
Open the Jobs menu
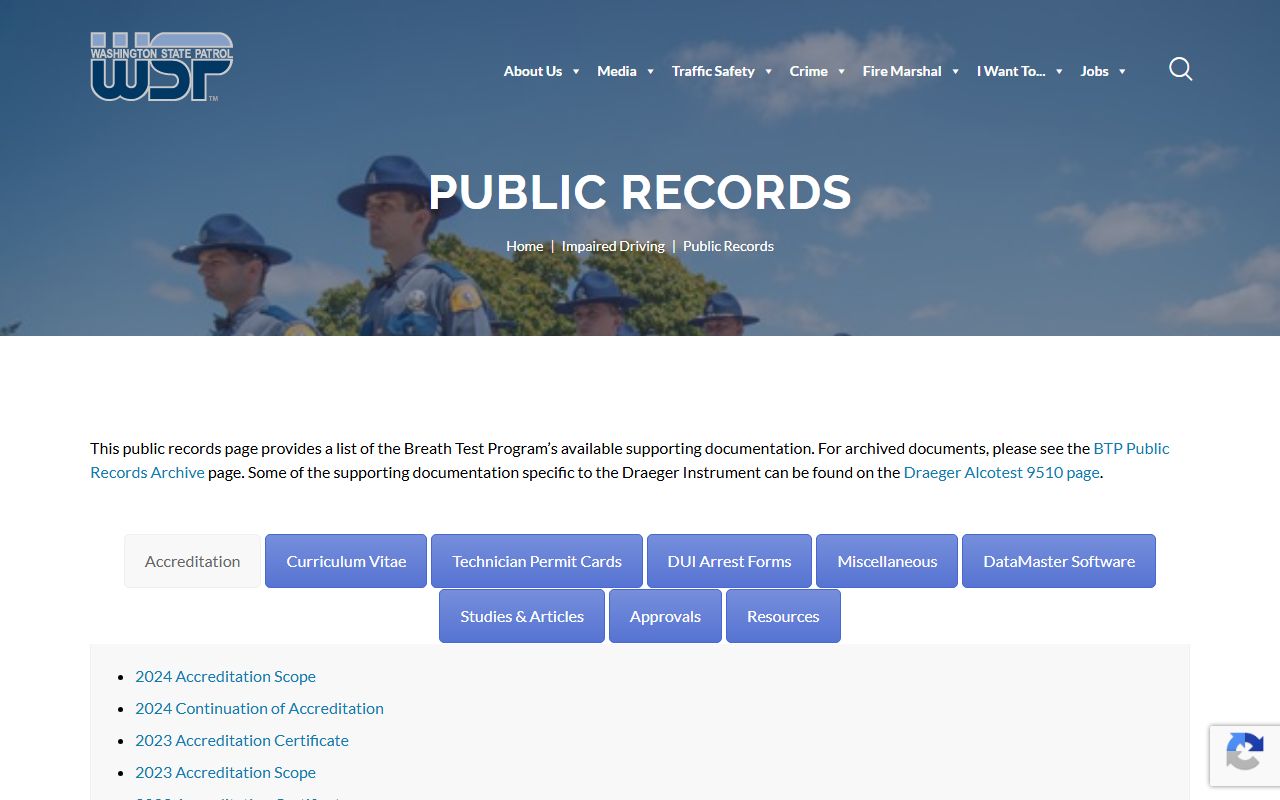[1094, 71]
